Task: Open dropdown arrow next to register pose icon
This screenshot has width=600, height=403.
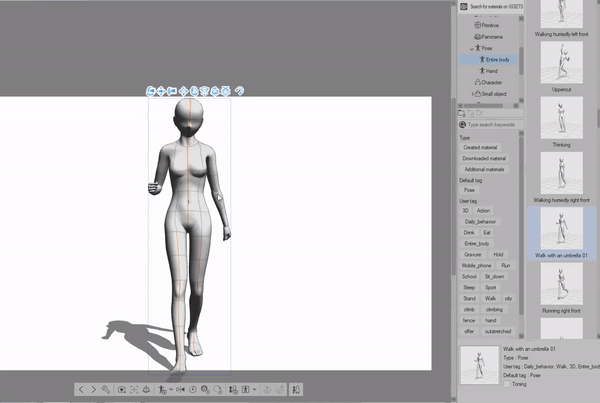Action: pyautogui.click(x=171, y=390)
